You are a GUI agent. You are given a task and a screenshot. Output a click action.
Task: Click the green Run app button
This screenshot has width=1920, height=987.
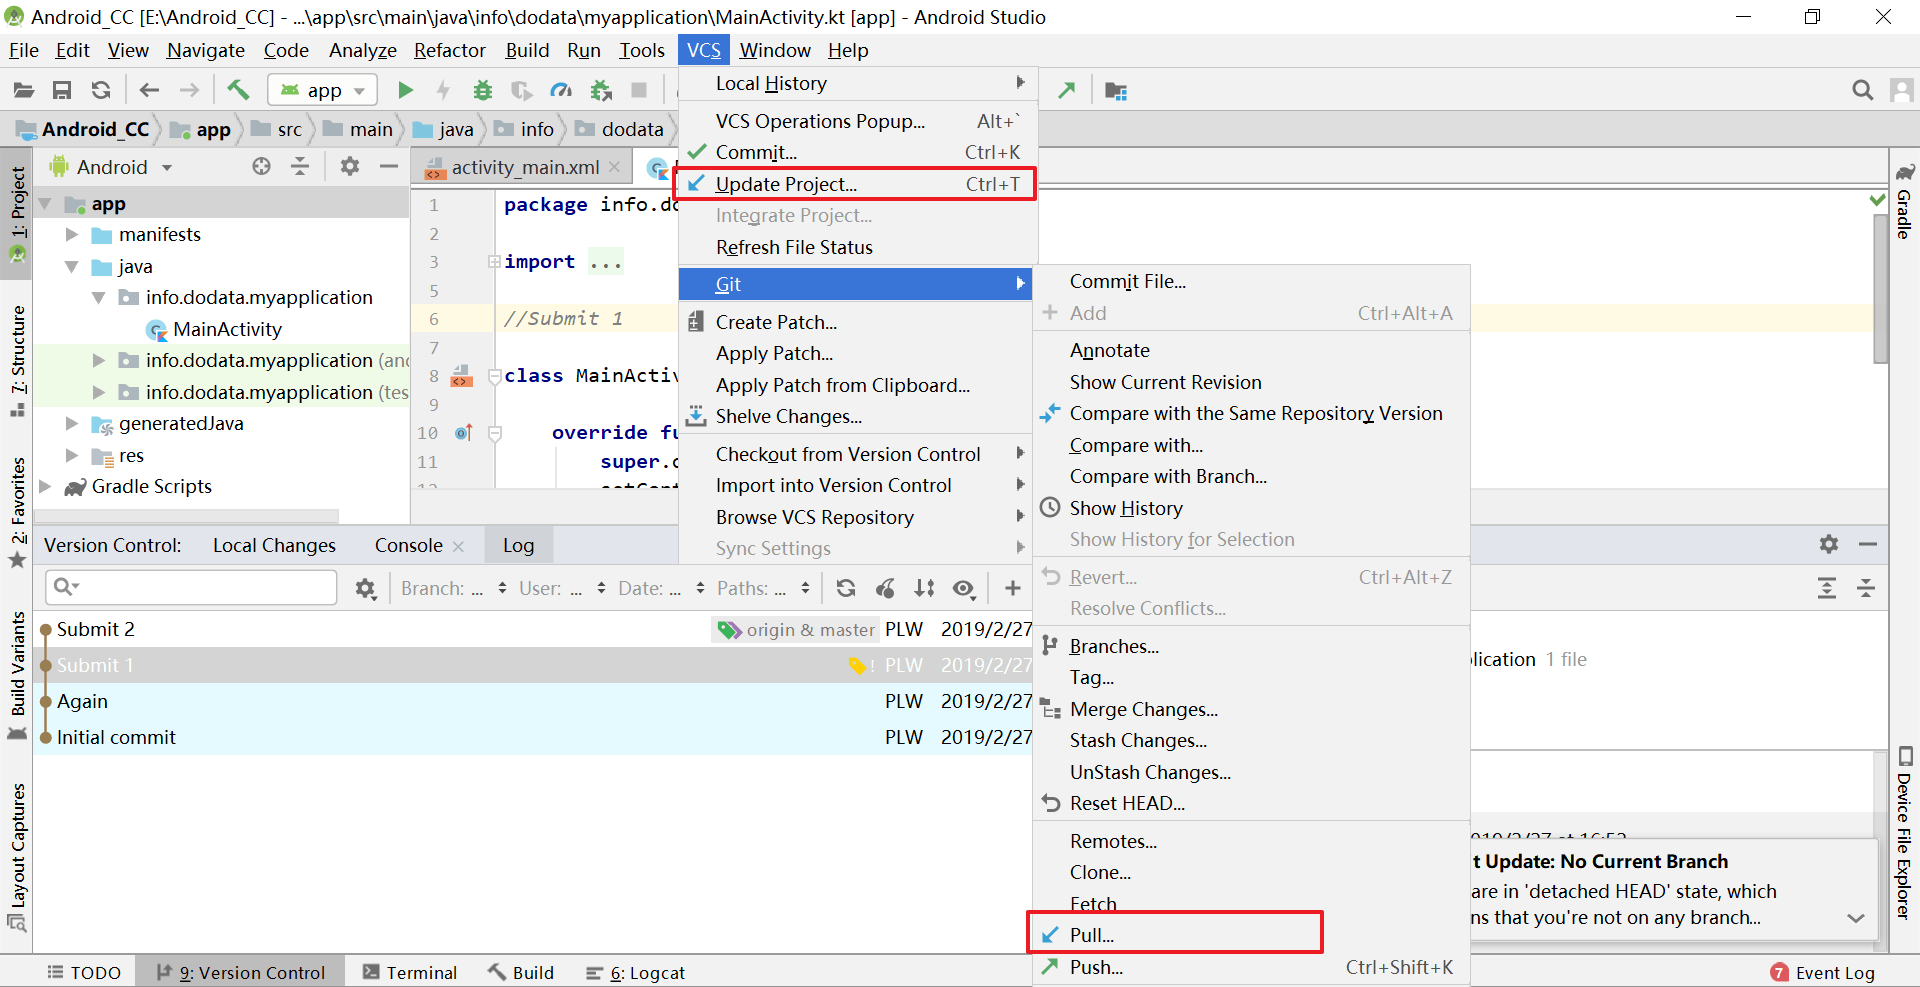click(x=405, y=90)
